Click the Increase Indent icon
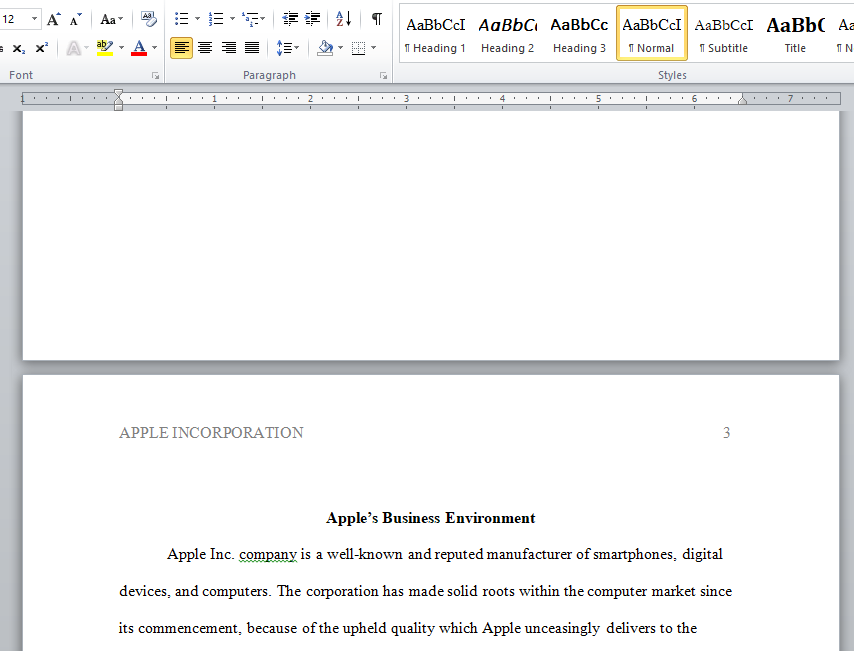854x651 pixels. (313, 19)
